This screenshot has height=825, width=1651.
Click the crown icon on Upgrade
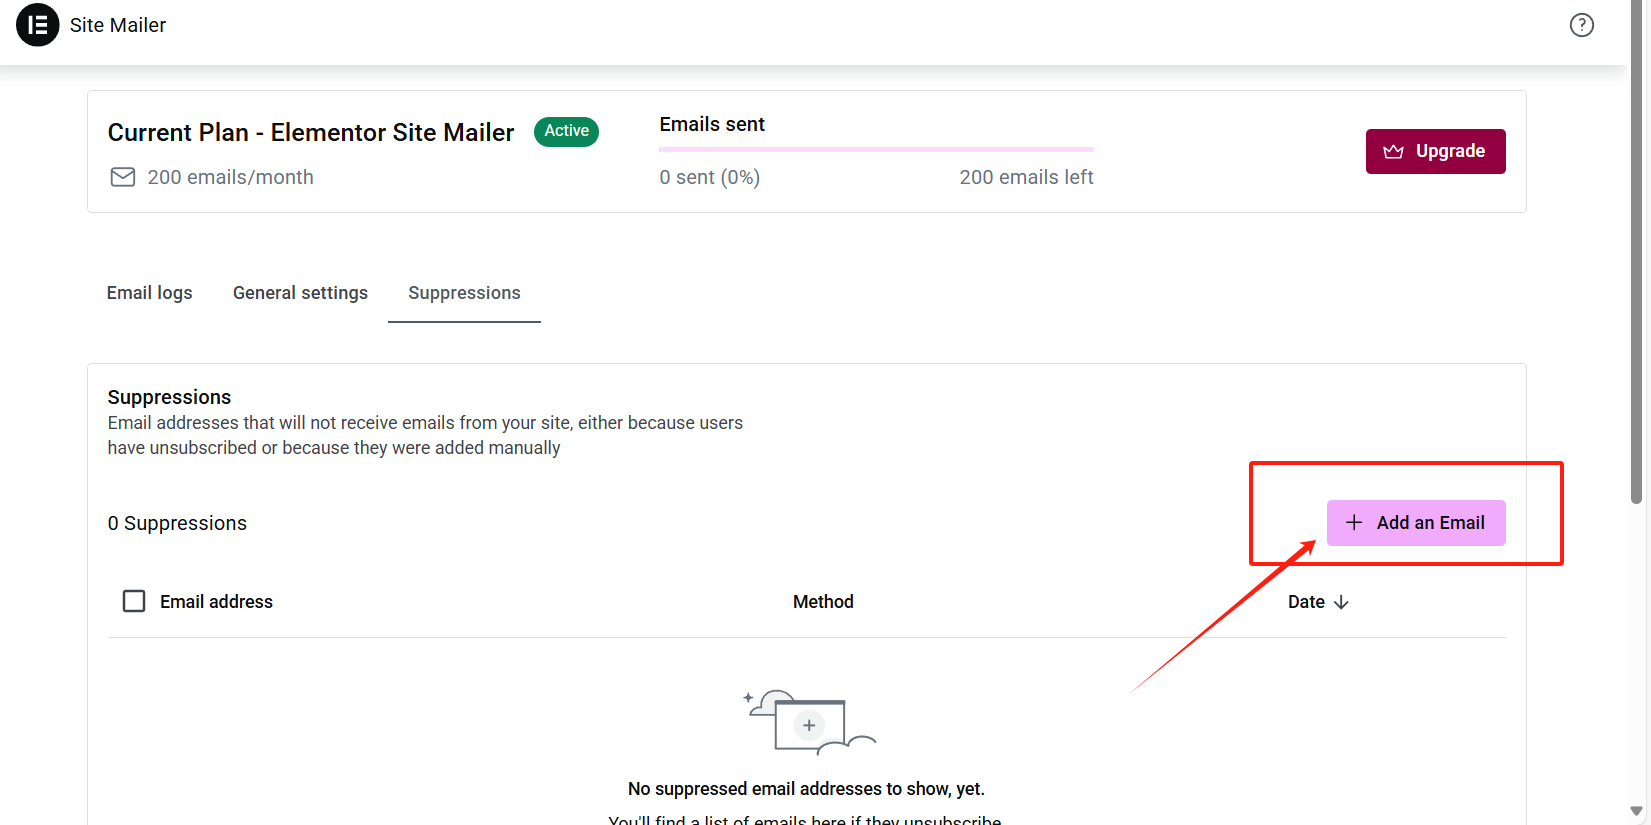pos(1393,152)
